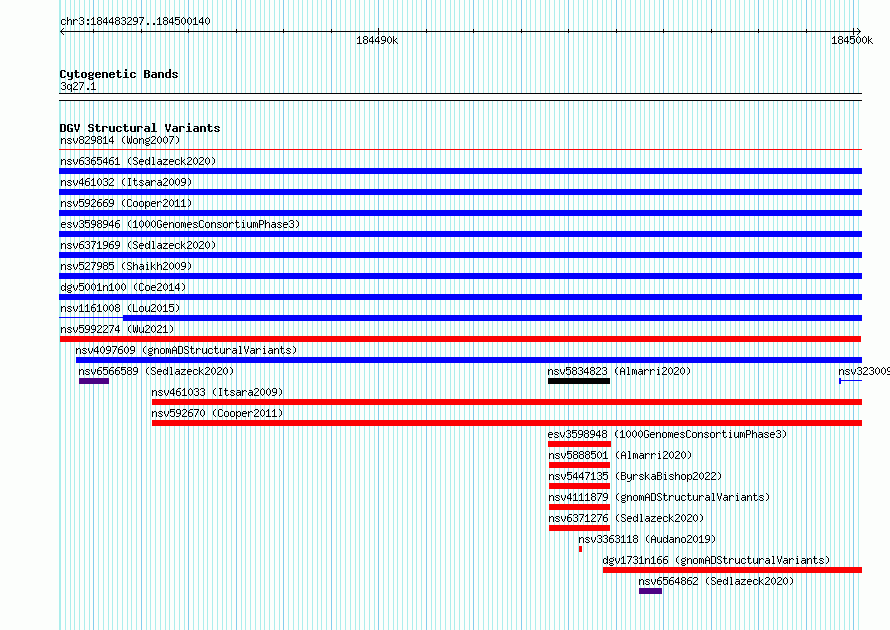Click the red nsv5888501 feature bar
This screenshot has height=630, width=890.
pyautogui.click(x=579, y=465)
